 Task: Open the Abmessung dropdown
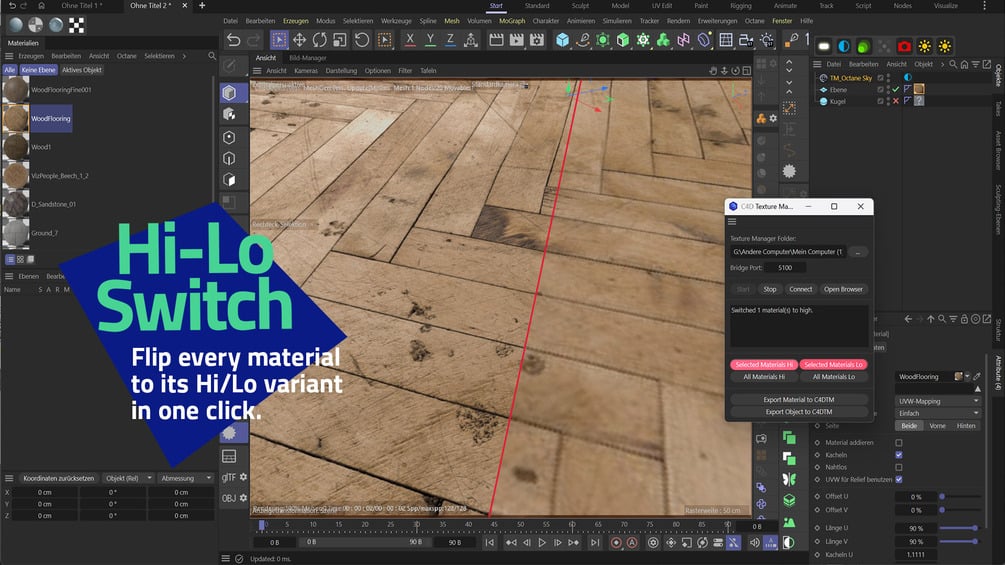(185, 479)
